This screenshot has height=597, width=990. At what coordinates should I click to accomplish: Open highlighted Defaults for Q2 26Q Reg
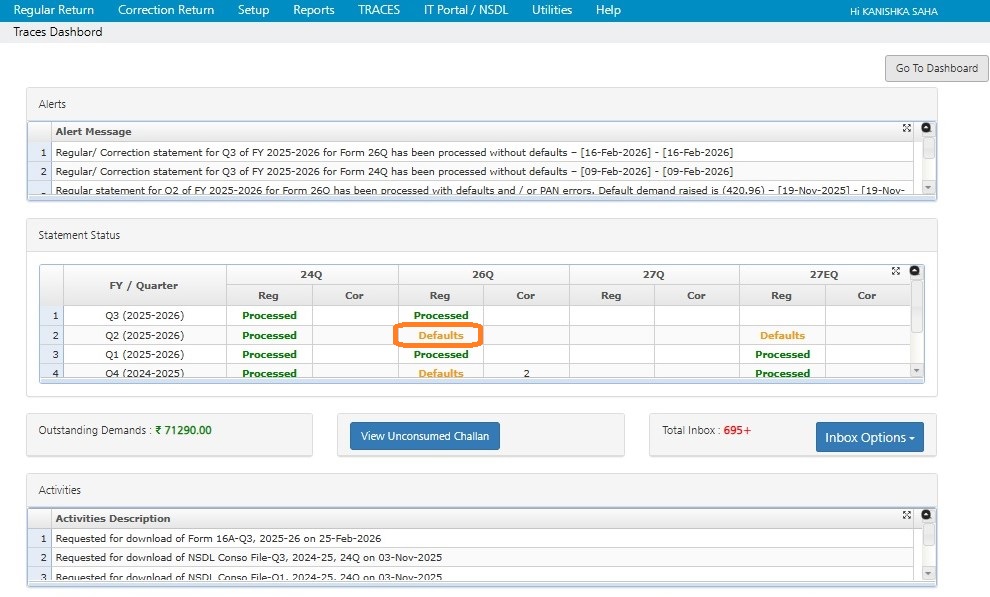pos(441,335)
